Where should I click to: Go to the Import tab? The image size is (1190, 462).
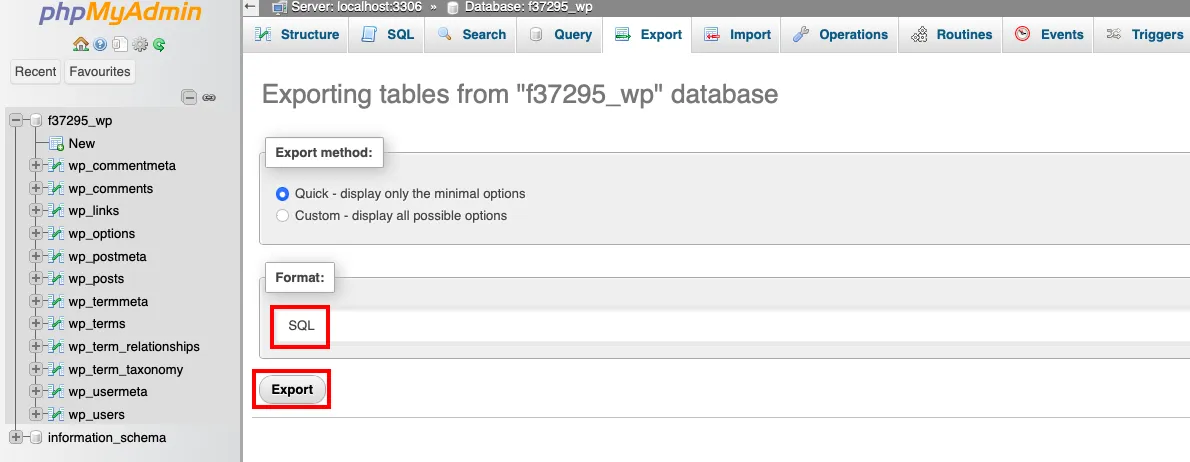tap(737, 35)
